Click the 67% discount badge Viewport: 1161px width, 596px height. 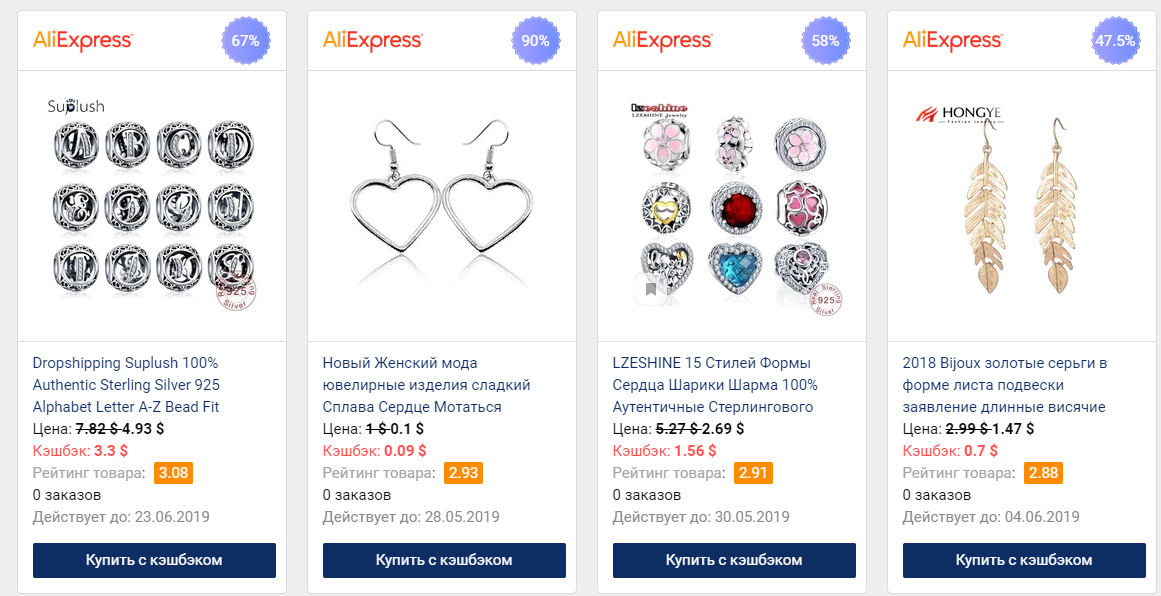tap(246, 41)
